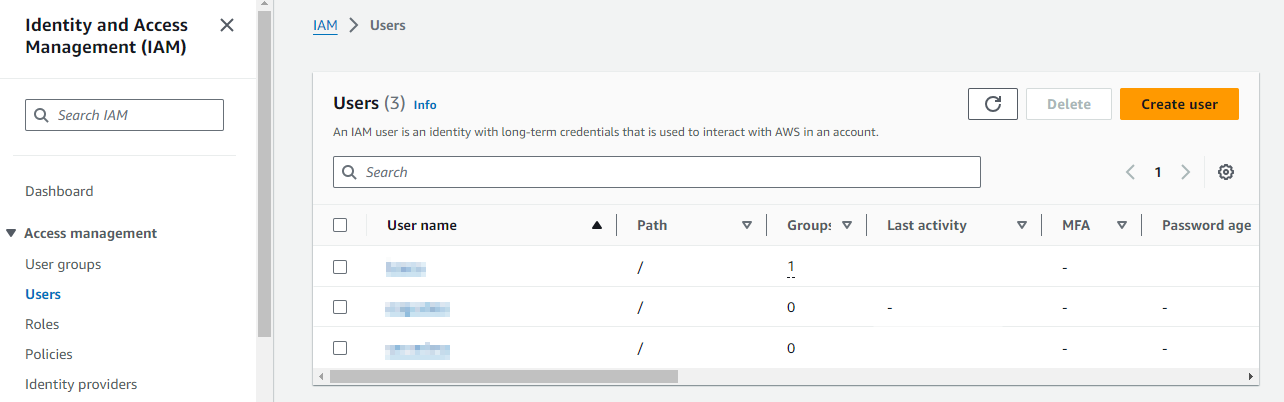
Task: Click the Create user button
Action: (1179, 104)
